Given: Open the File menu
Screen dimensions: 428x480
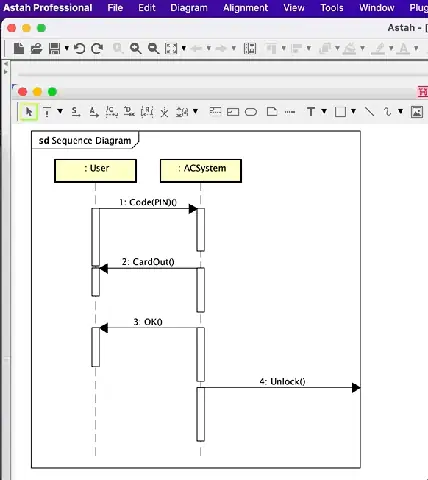Looking at the screenshot, I should point(115,8).
